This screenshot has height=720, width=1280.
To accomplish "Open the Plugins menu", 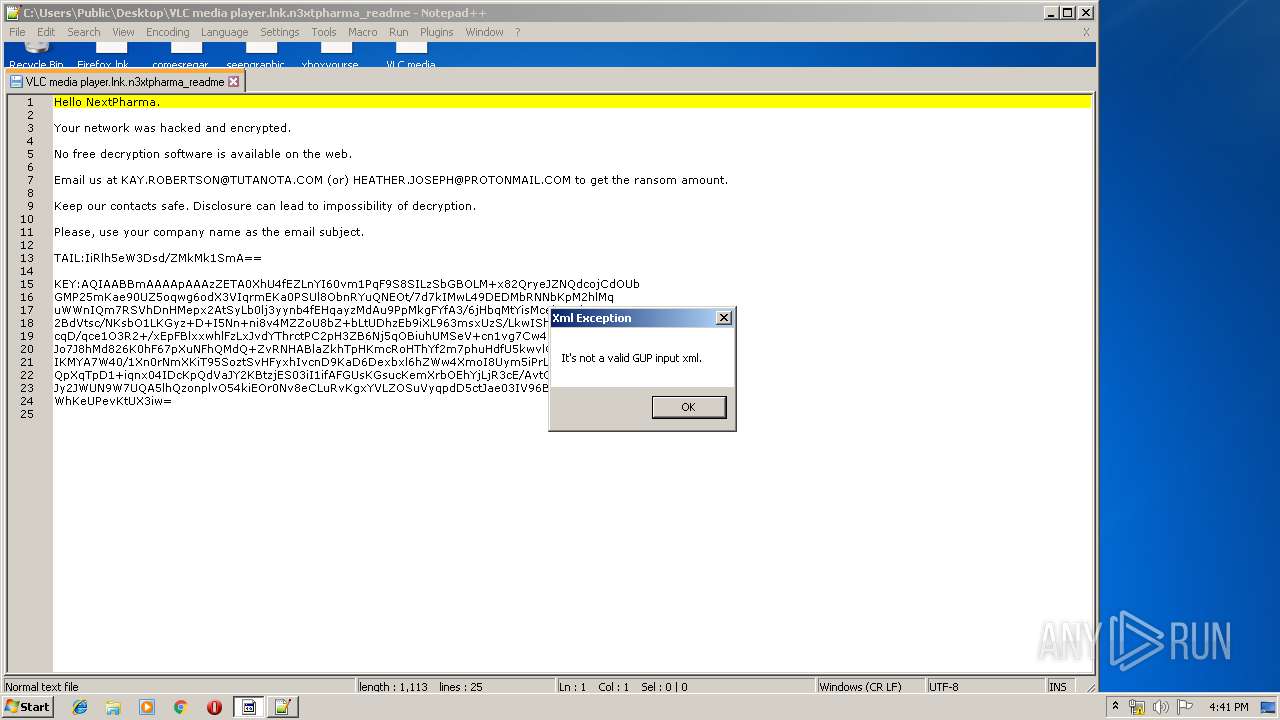I will [437, 32].
